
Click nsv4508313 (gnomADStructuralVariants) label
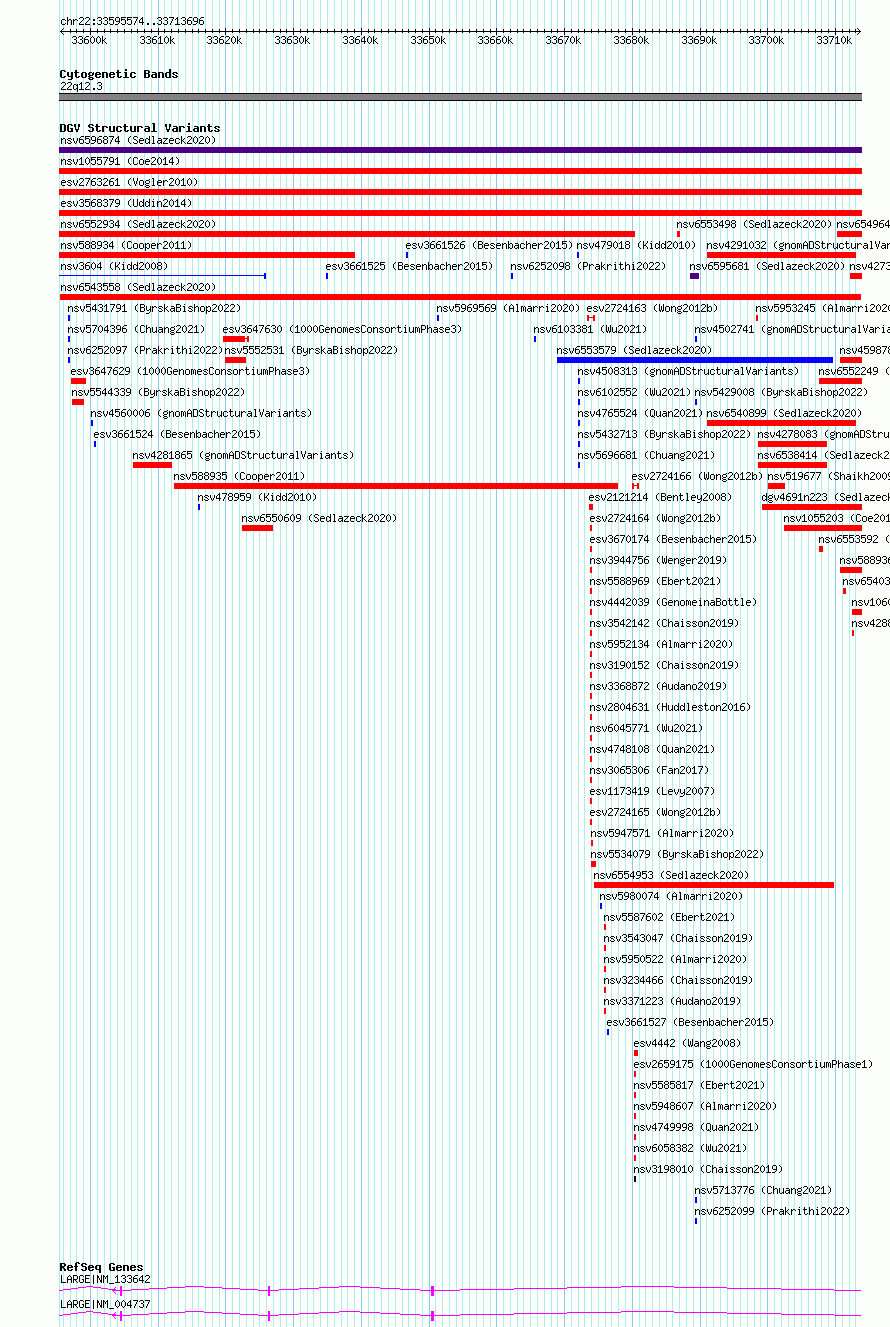click(x=688, y=371)
